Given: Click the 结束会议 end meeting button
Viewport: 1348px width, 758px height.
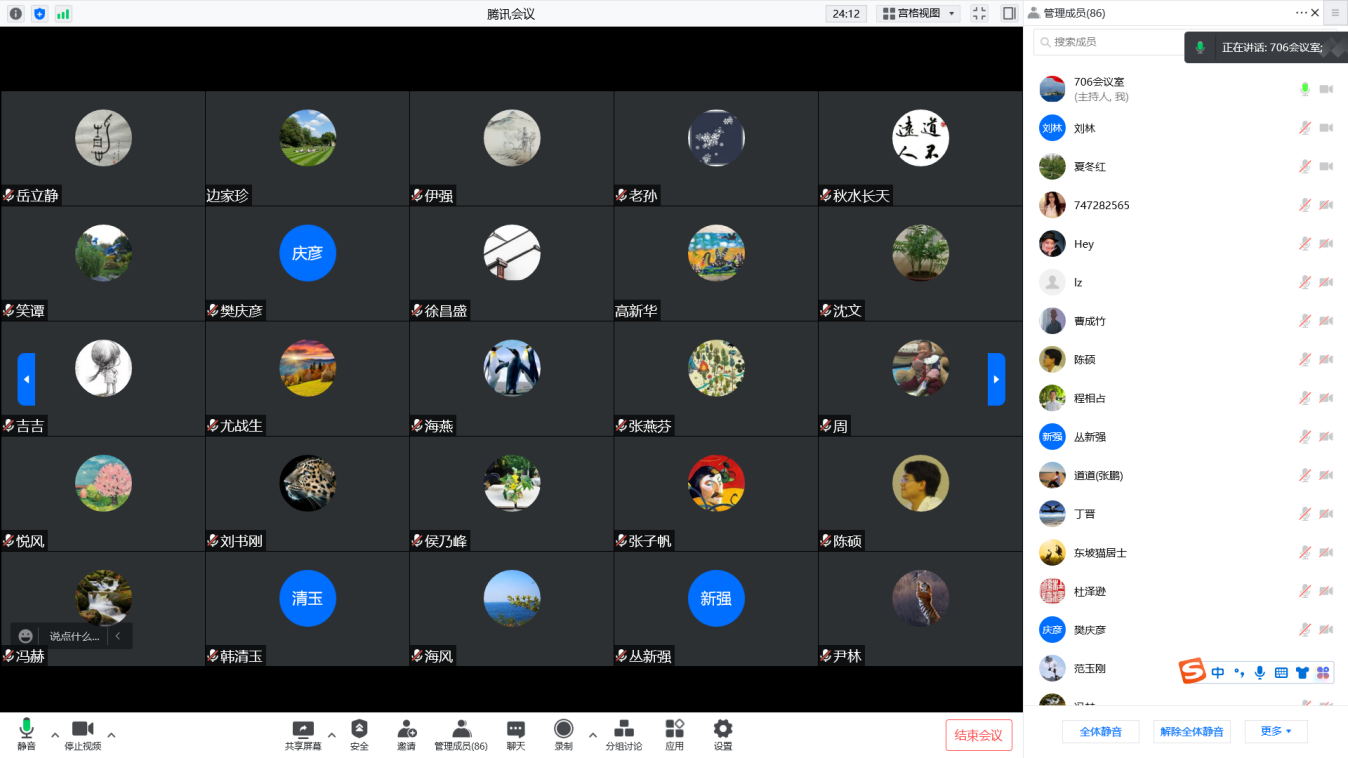Looking at the screenshot, I should (978, 735).
